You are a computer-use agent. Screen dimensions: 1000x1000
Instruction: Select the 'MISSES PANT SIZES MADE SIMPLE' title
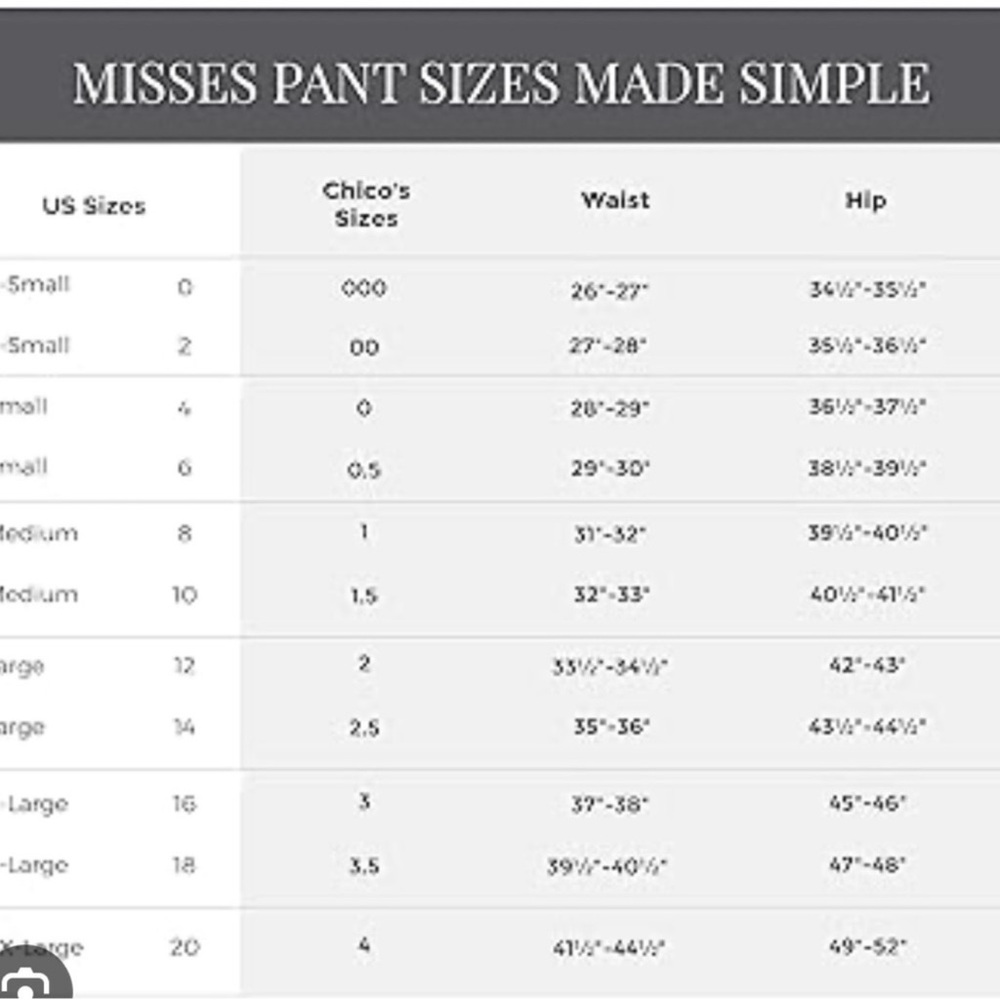click(x=501, y=83)
